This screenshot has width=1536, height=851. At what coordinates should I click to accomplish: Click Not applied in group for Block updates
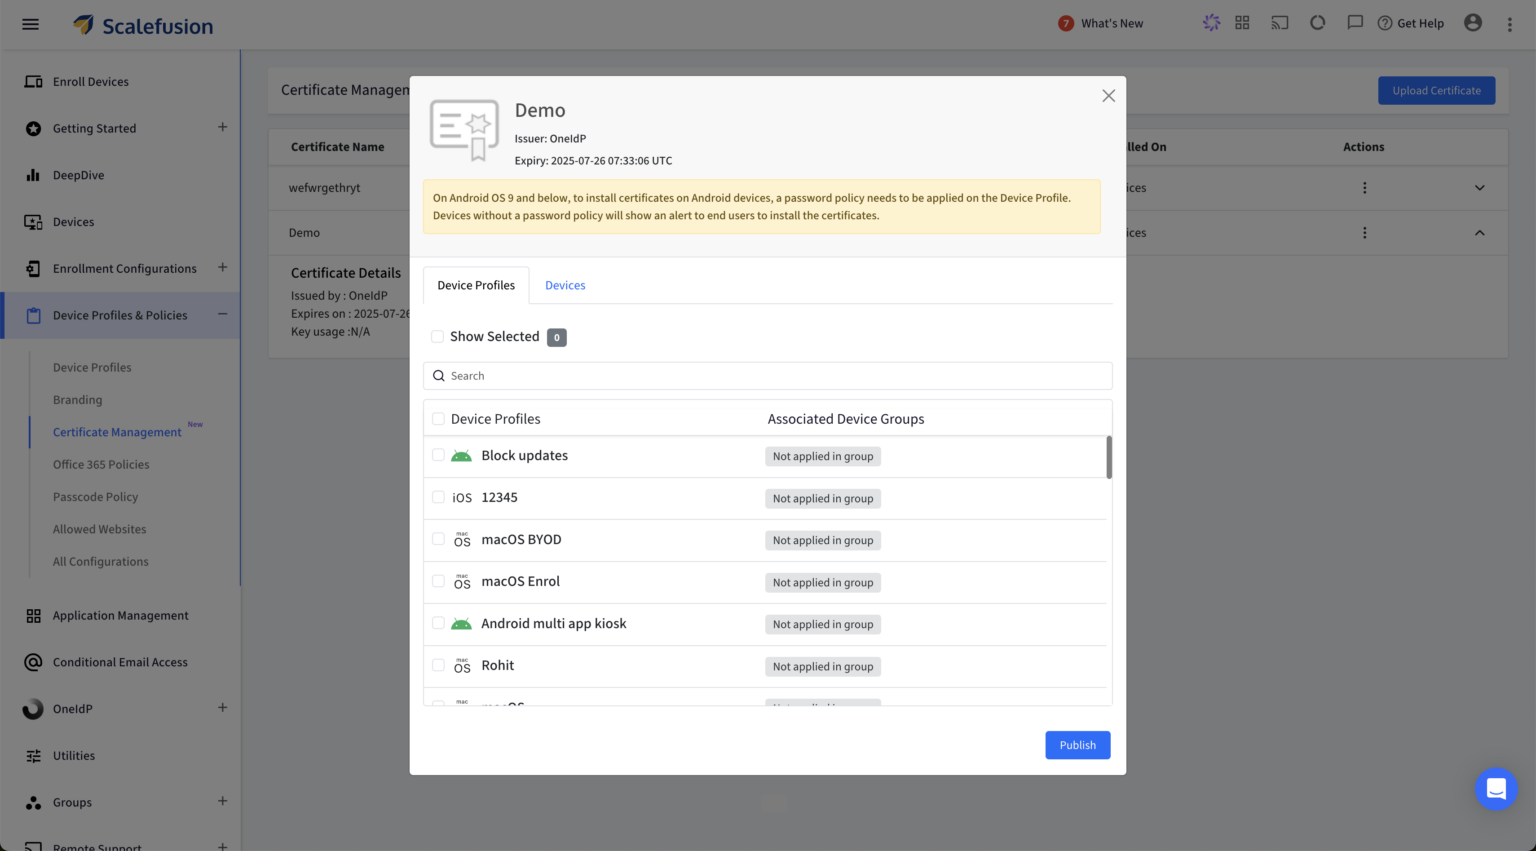click(823, 456)
